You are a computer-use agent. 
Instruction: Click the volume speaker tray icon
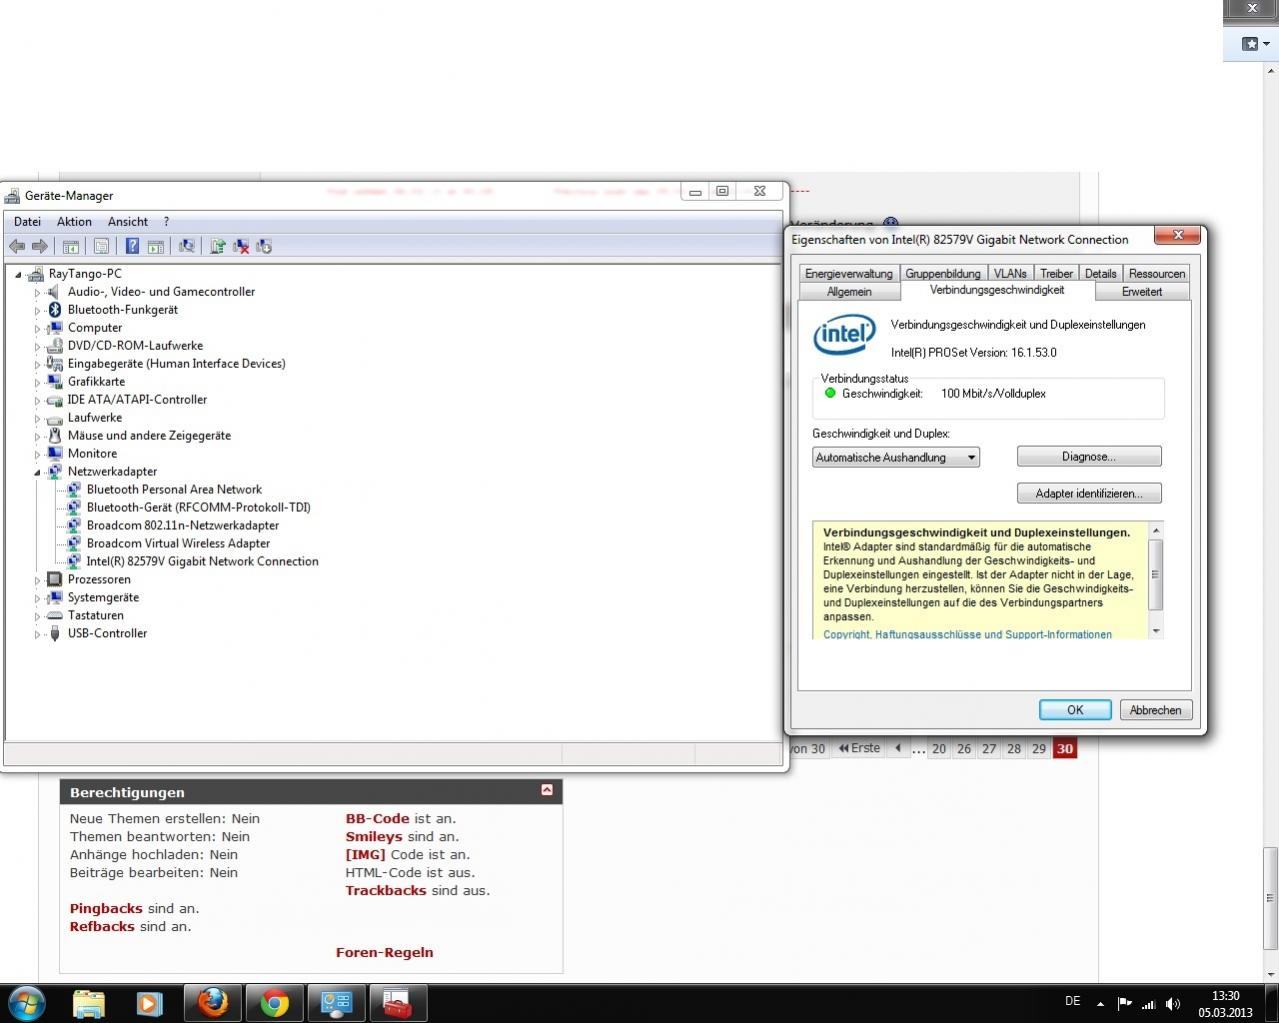(x=1172, y=1003)
